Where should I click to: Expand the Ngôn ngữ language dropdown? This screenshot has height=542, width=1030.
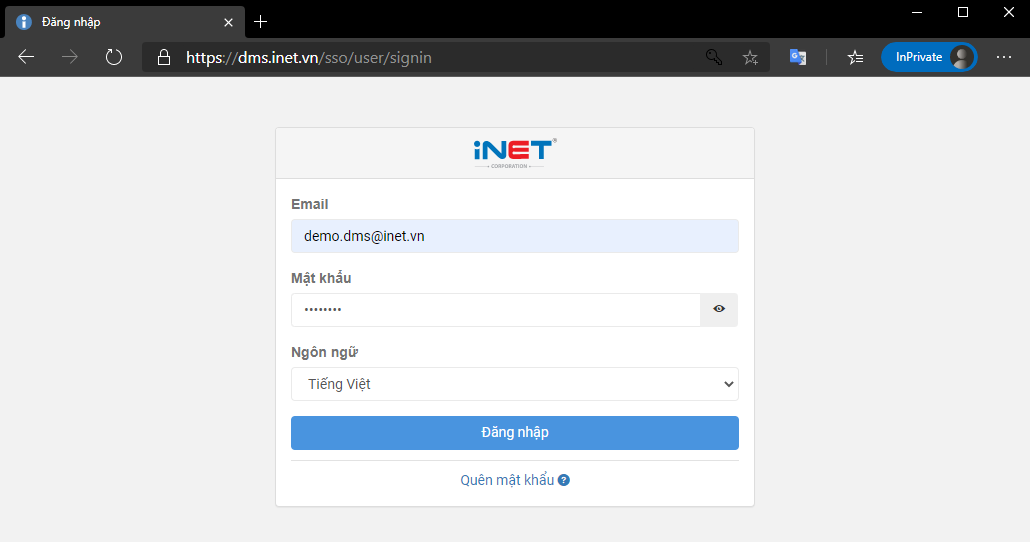pos(515,384)
